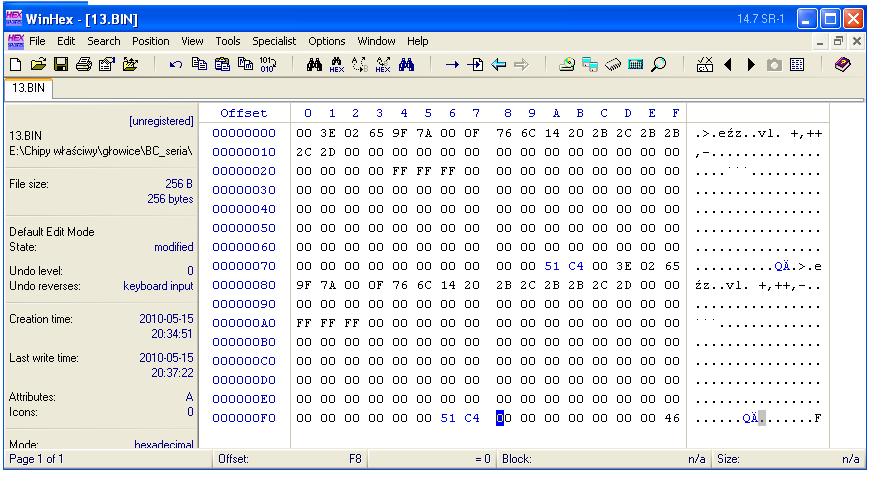Viewport: 893px width, 493px height.
Task: Restore the inner document window
Action: (838, 41)
